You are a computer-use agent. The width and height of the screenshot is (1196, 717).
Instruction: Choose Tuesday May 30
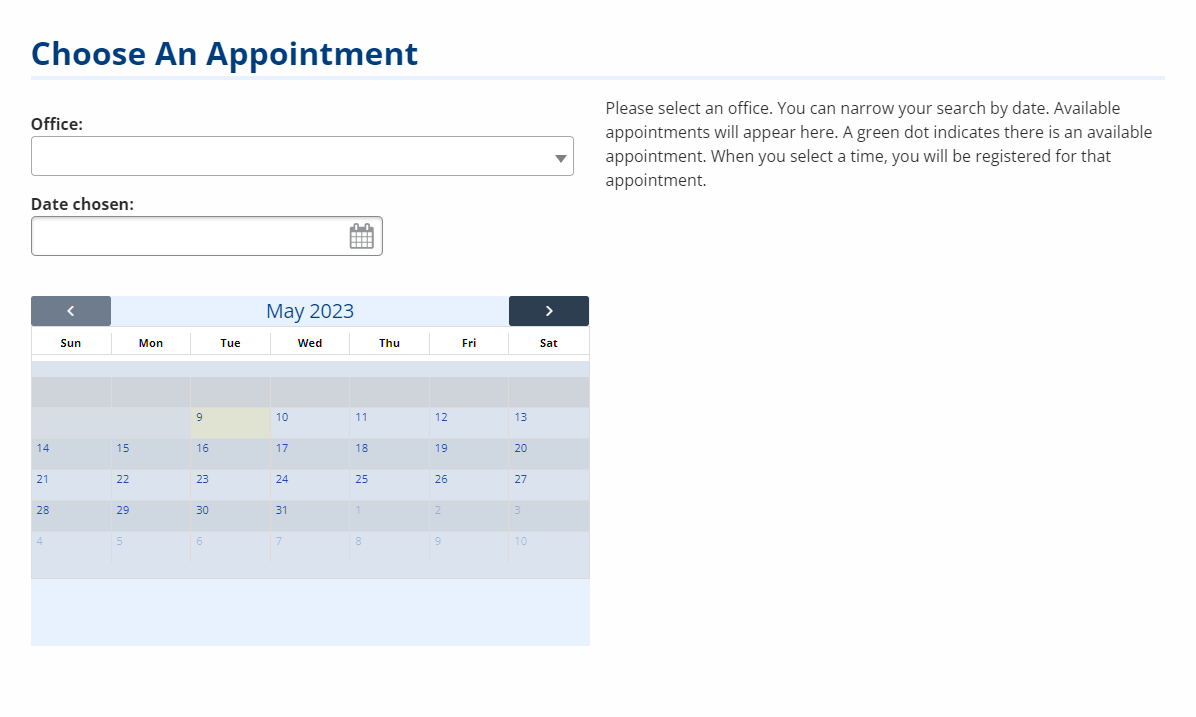pyautogui.click(x=230, y=516)
